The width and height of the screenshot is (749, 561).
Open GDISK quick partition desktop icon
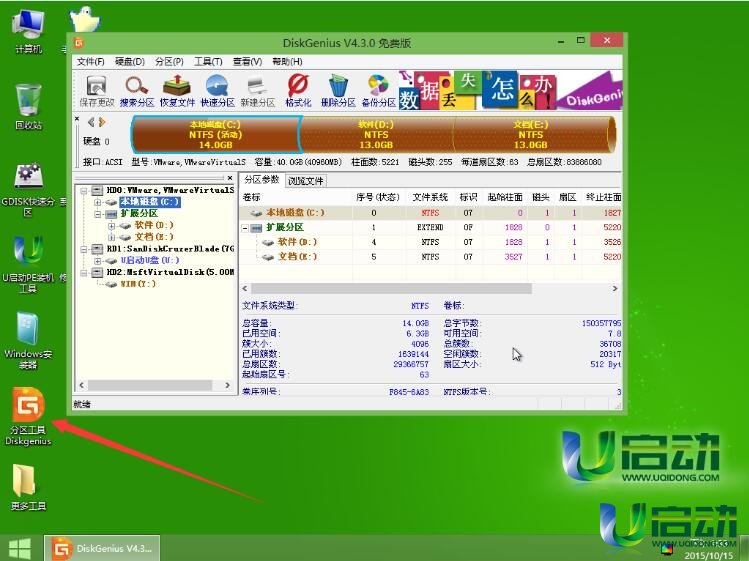coord(28,190)
